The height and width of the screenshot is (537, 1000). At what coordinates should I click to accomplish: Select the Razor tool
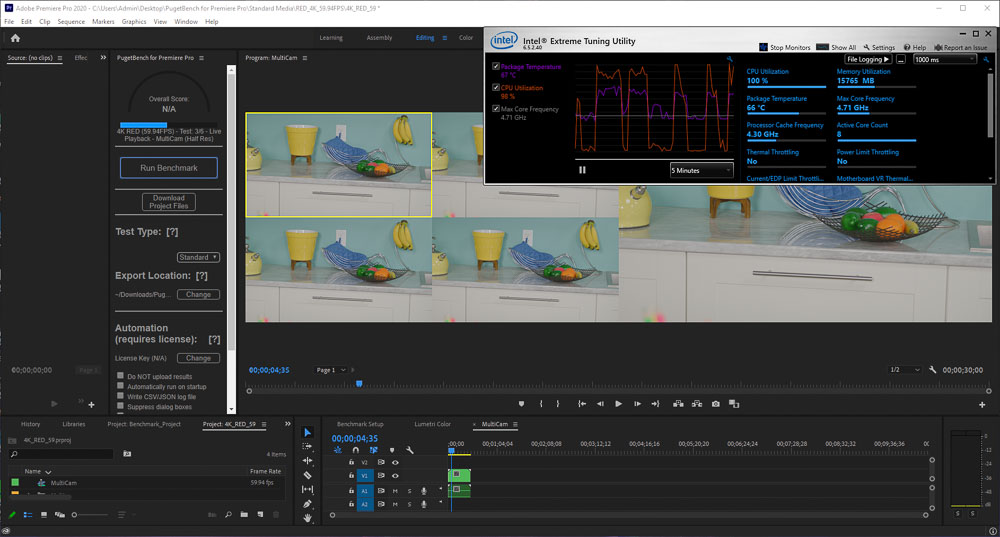click(x=307, y=475)
